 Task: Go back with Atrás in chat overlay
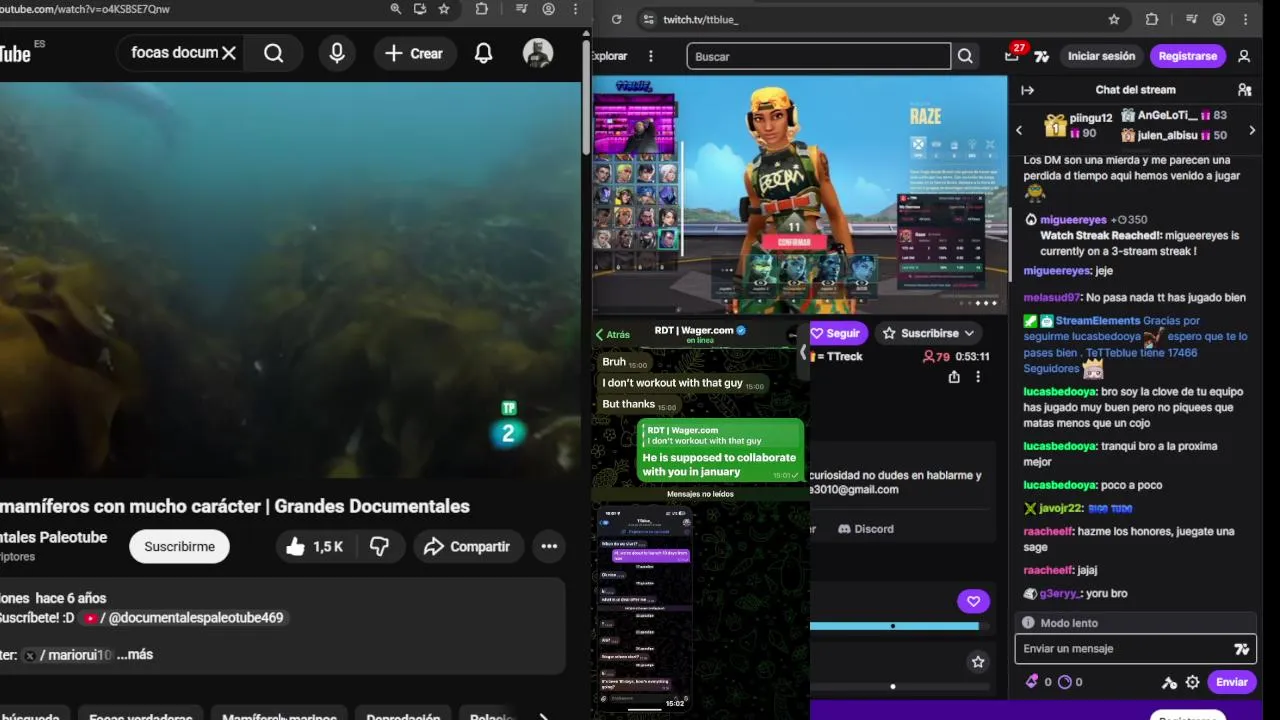click(x=613, y=335)
